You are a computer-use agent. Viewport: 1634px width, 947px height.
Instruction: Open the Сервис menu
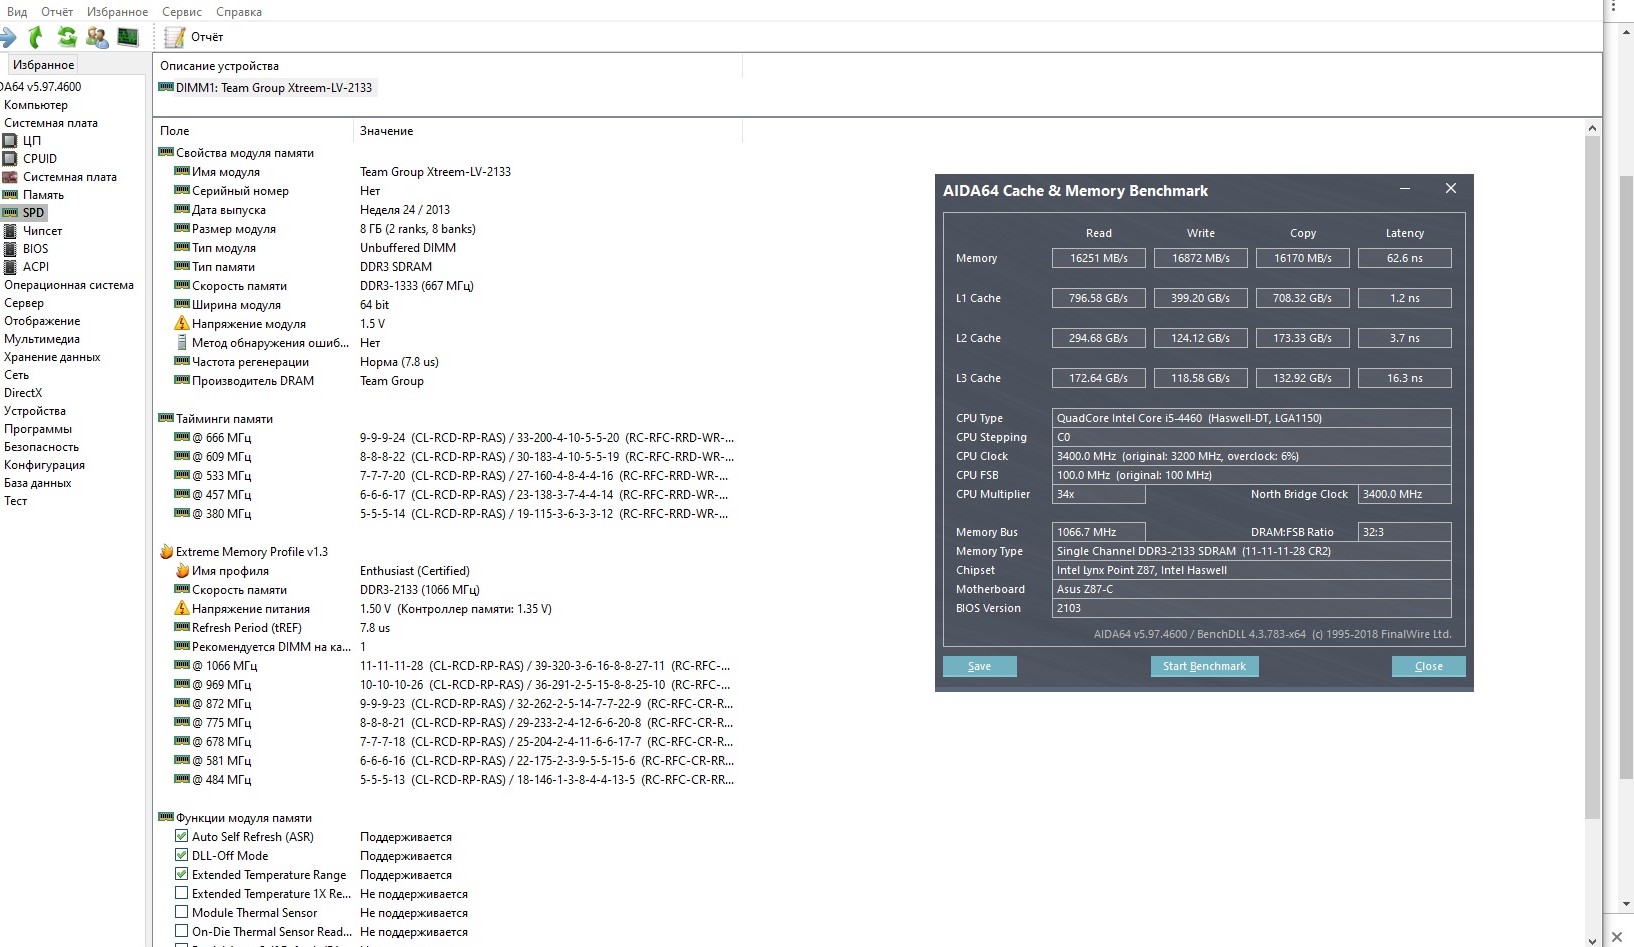click(x=182, y=12)
